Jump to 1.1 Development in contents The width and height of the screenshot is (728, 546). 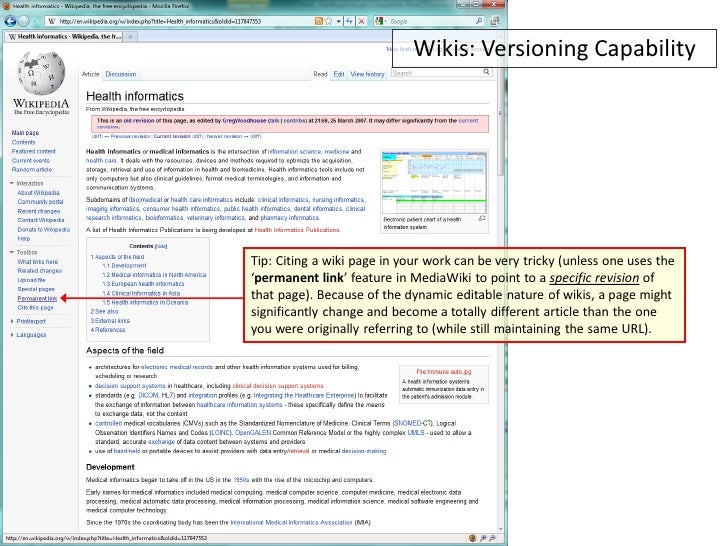[124, 266]
